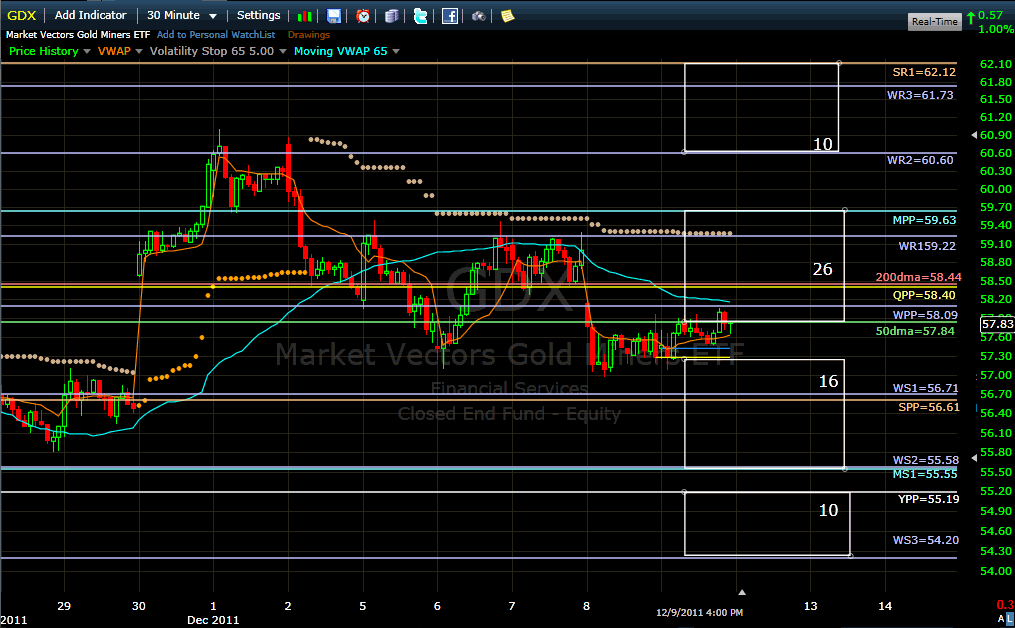This screenshot has width=1015, height=628.
Task: Click the MPP=59.63 level label
Action: coord(924,220)
